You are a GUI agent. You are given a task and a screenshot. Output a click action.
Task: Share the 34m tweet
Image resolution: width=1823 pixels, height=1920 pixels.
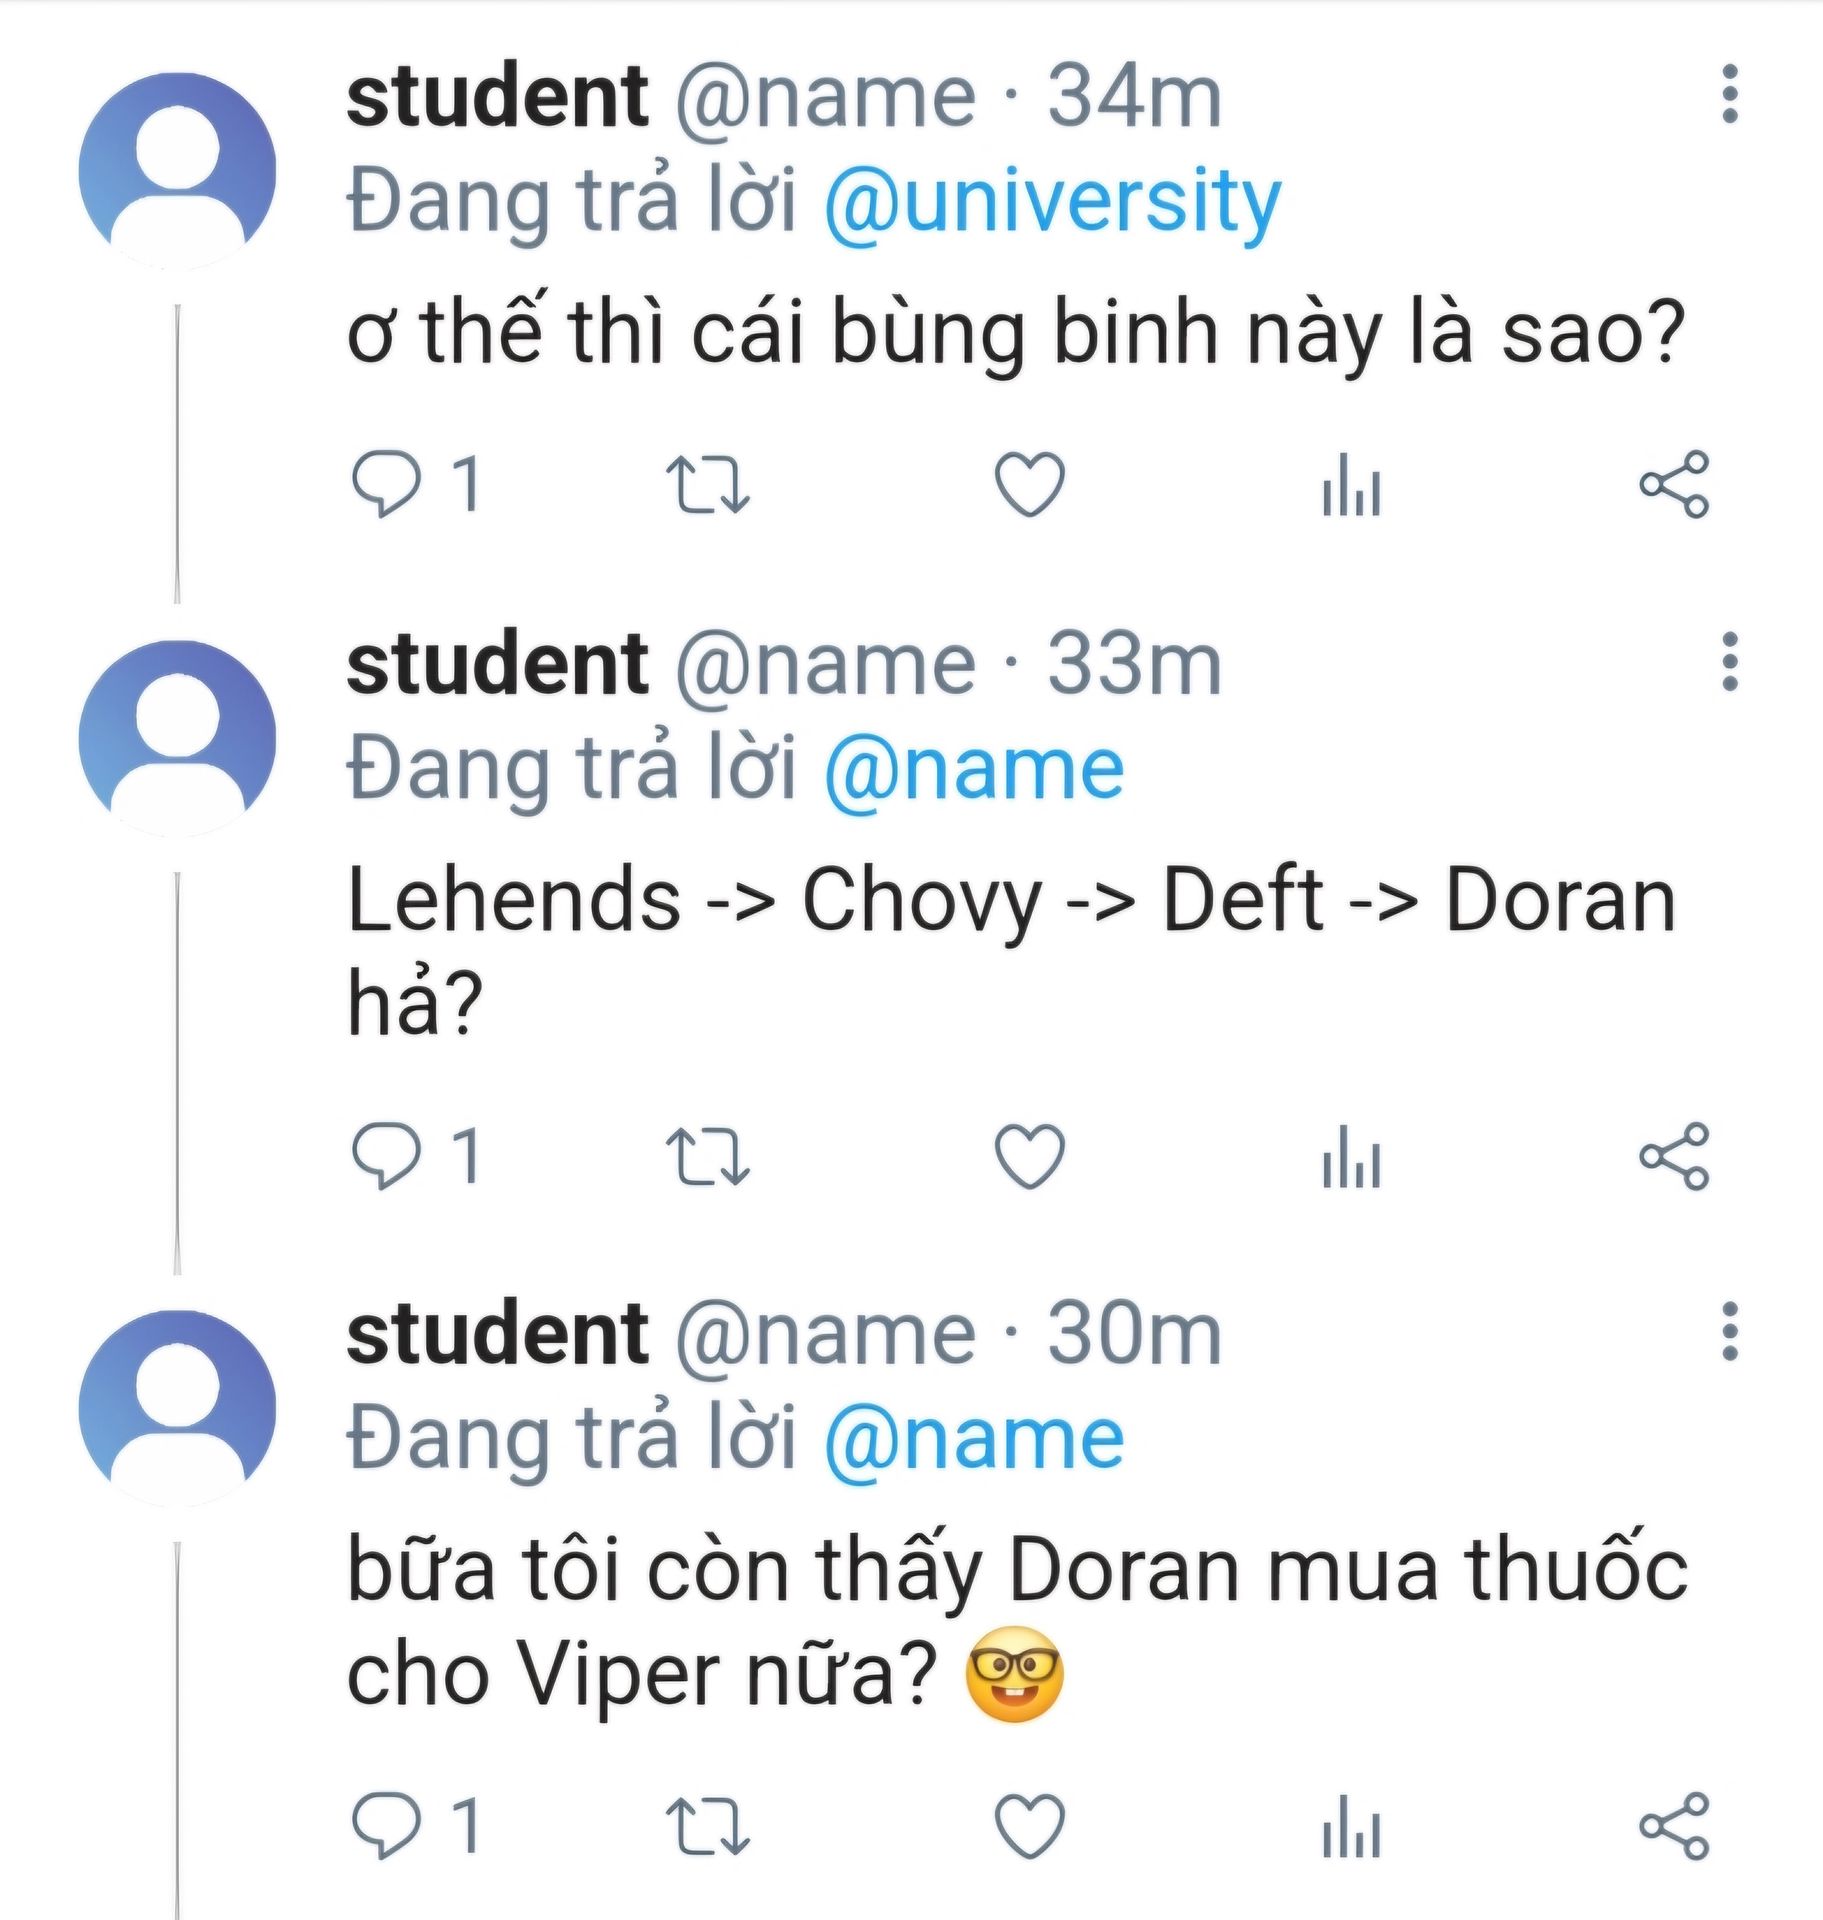pos(1674,485)
